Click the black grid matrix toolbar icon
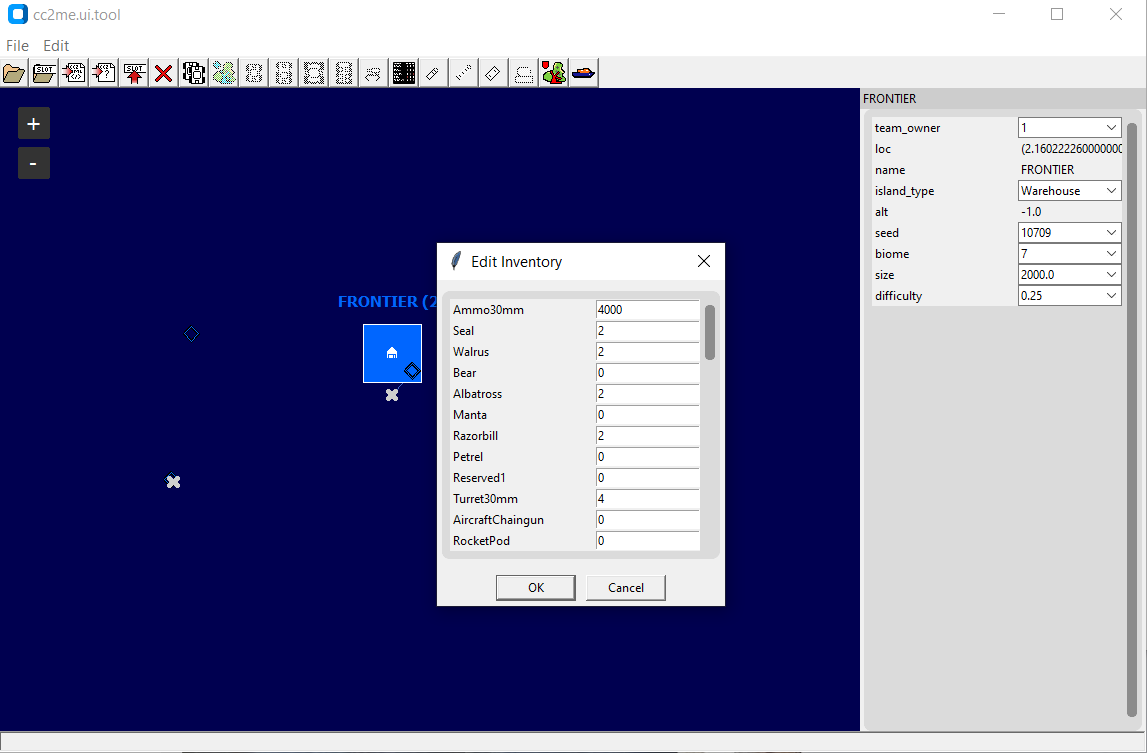The width and height of the screenshot is (1147, 753). click(403, 72)
